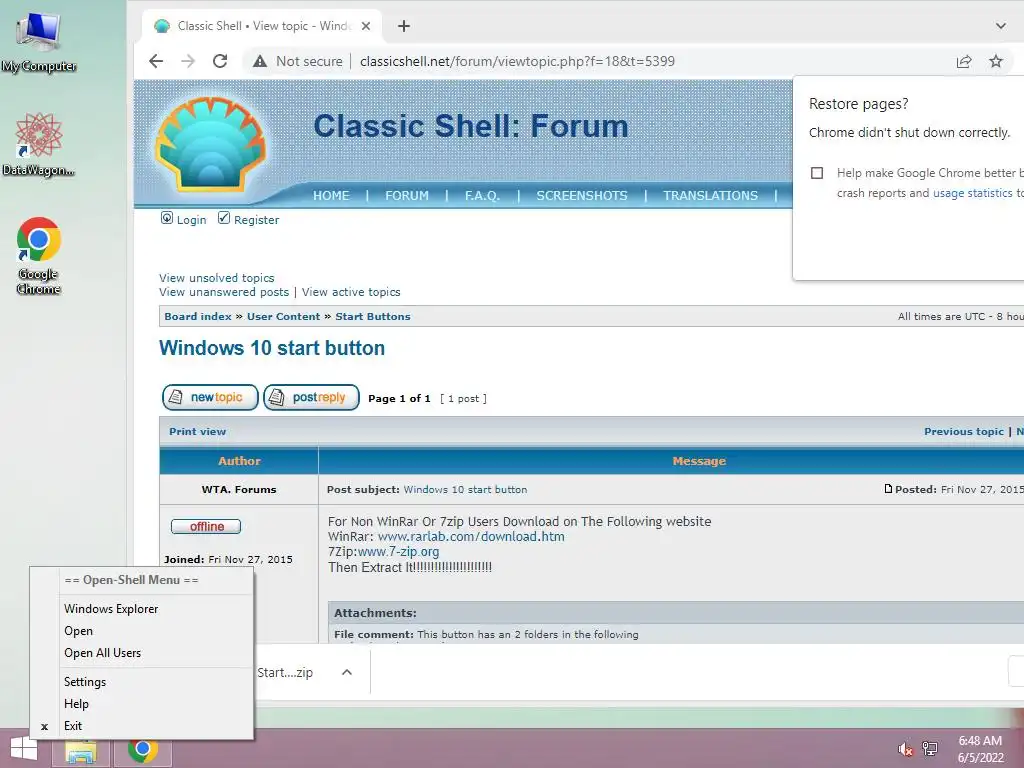
Task: Bookmark this page with star icon
Action: (x=995, y=61)
